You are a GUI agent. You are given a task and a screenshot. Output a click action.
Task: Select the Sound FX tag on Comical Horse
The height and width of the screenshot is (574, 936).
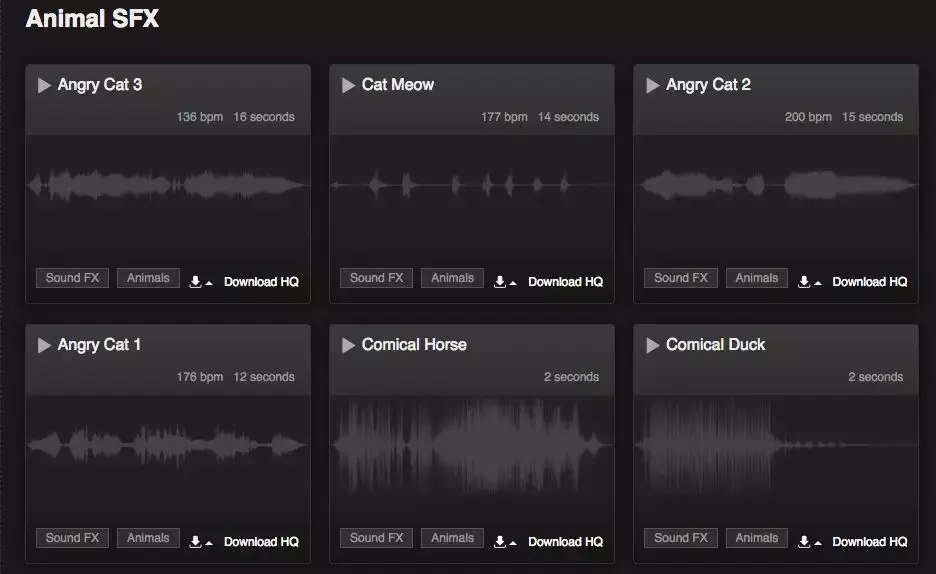pos(377,538)
